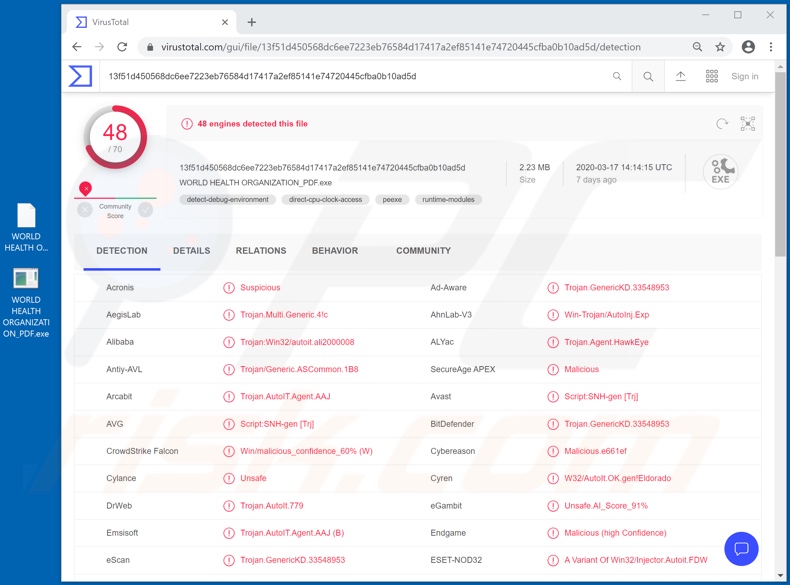
Task: Open the apps grid icon
Action: click(x=712, y=76)
